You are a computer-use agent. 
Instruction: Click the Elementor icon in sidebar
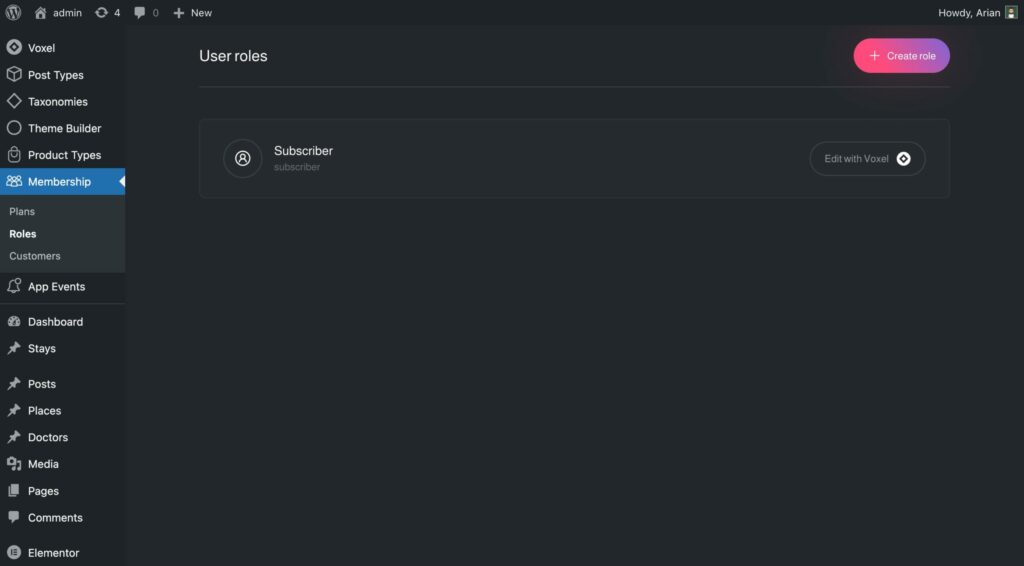tap(14, 553)
